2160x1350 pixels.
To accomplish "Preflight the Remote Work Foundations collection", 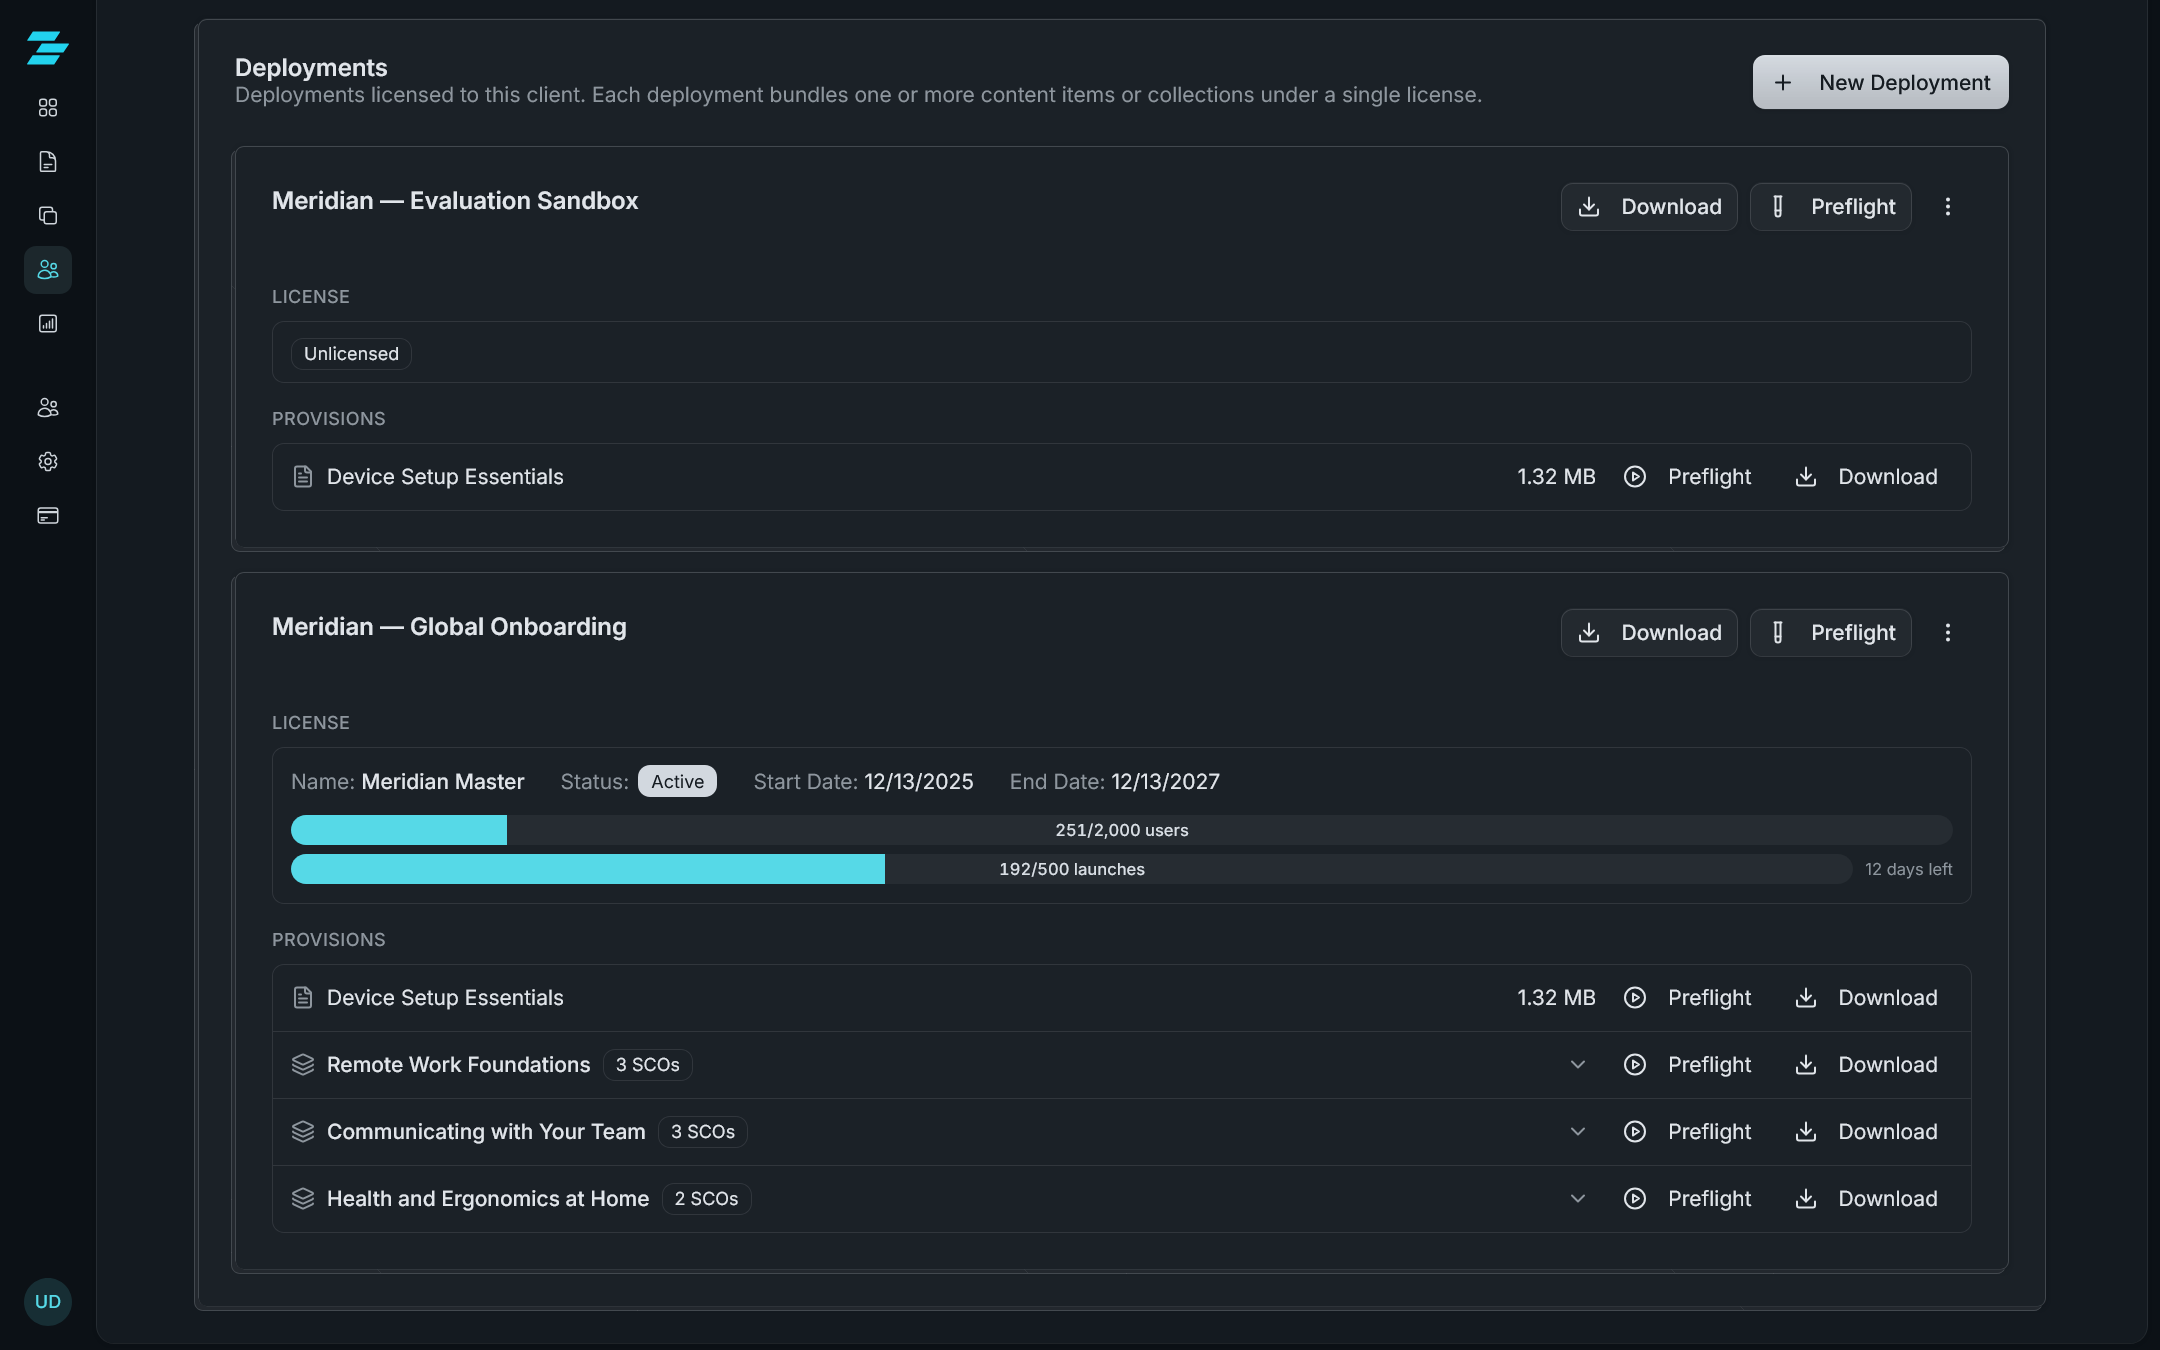I will tap(1688, 1065).
